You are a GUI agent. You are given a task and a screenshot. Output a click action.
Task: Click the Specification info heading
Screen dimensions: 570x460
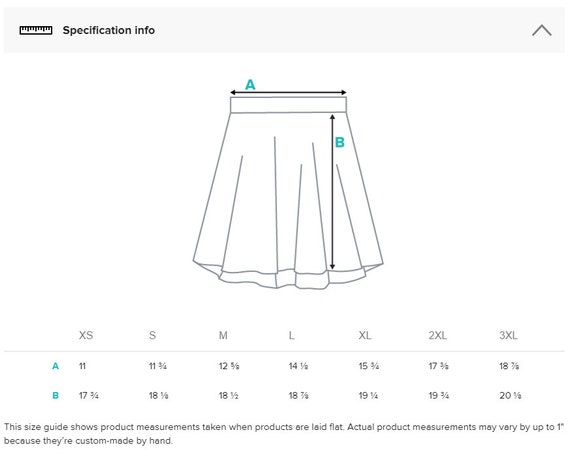click(x=109, y=30)
